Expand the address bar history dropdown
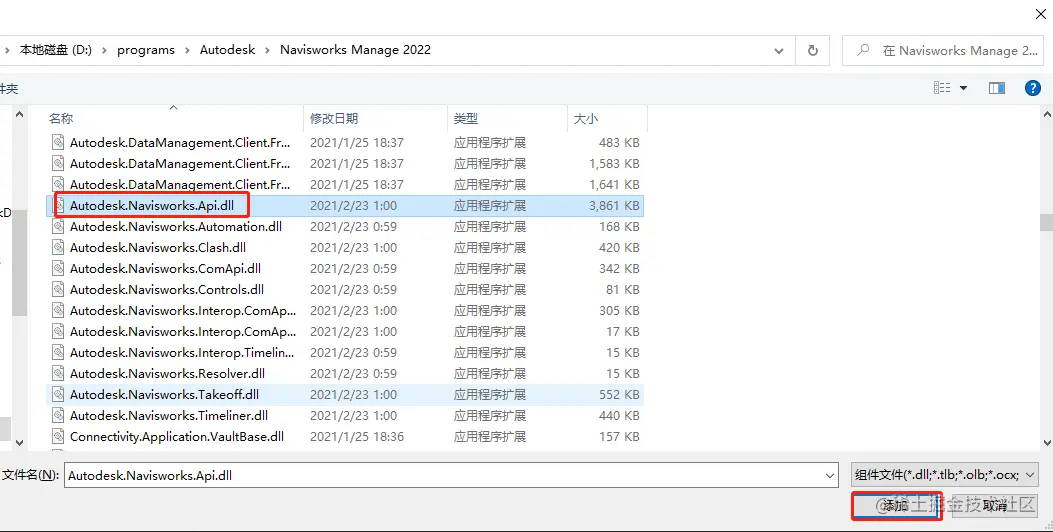Viewport: 1053px width, 532px height. click(x=779, y=51)
